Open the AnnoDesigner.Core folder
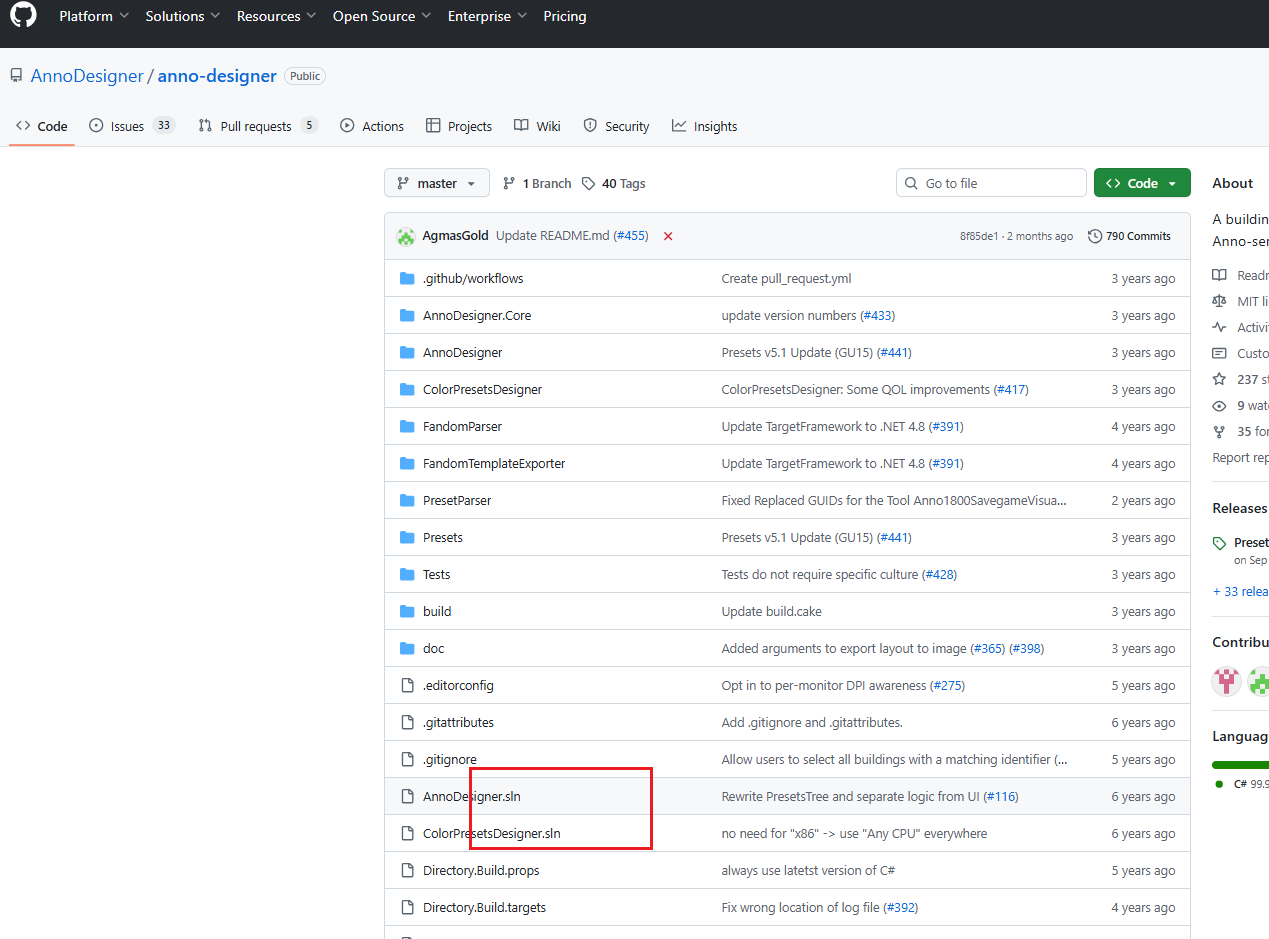The image size is (1269, 939). click(477, 315)
